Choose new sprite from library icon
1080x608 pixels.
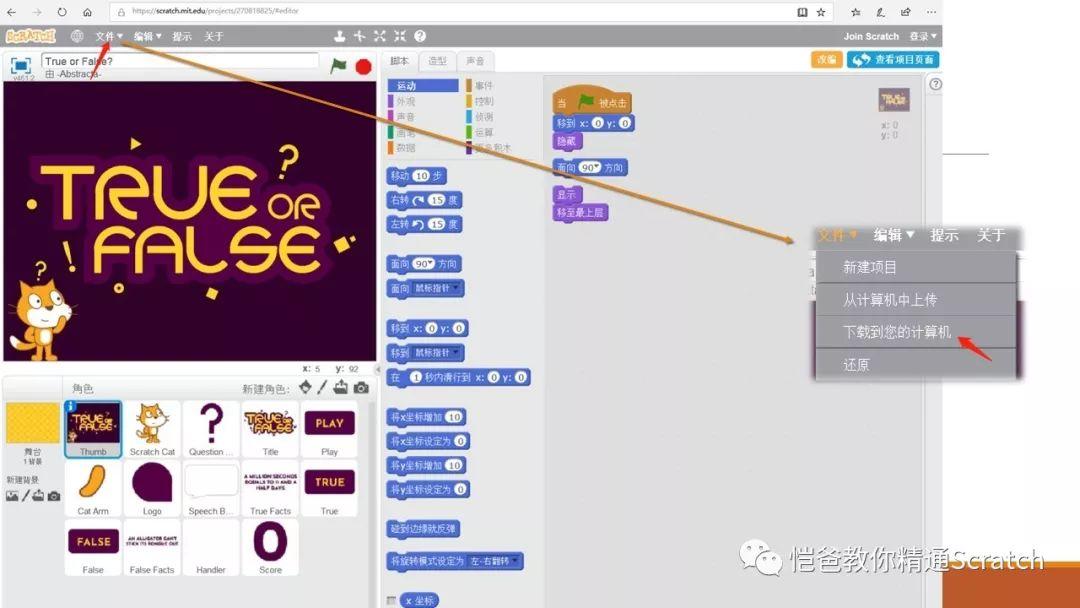305,387
